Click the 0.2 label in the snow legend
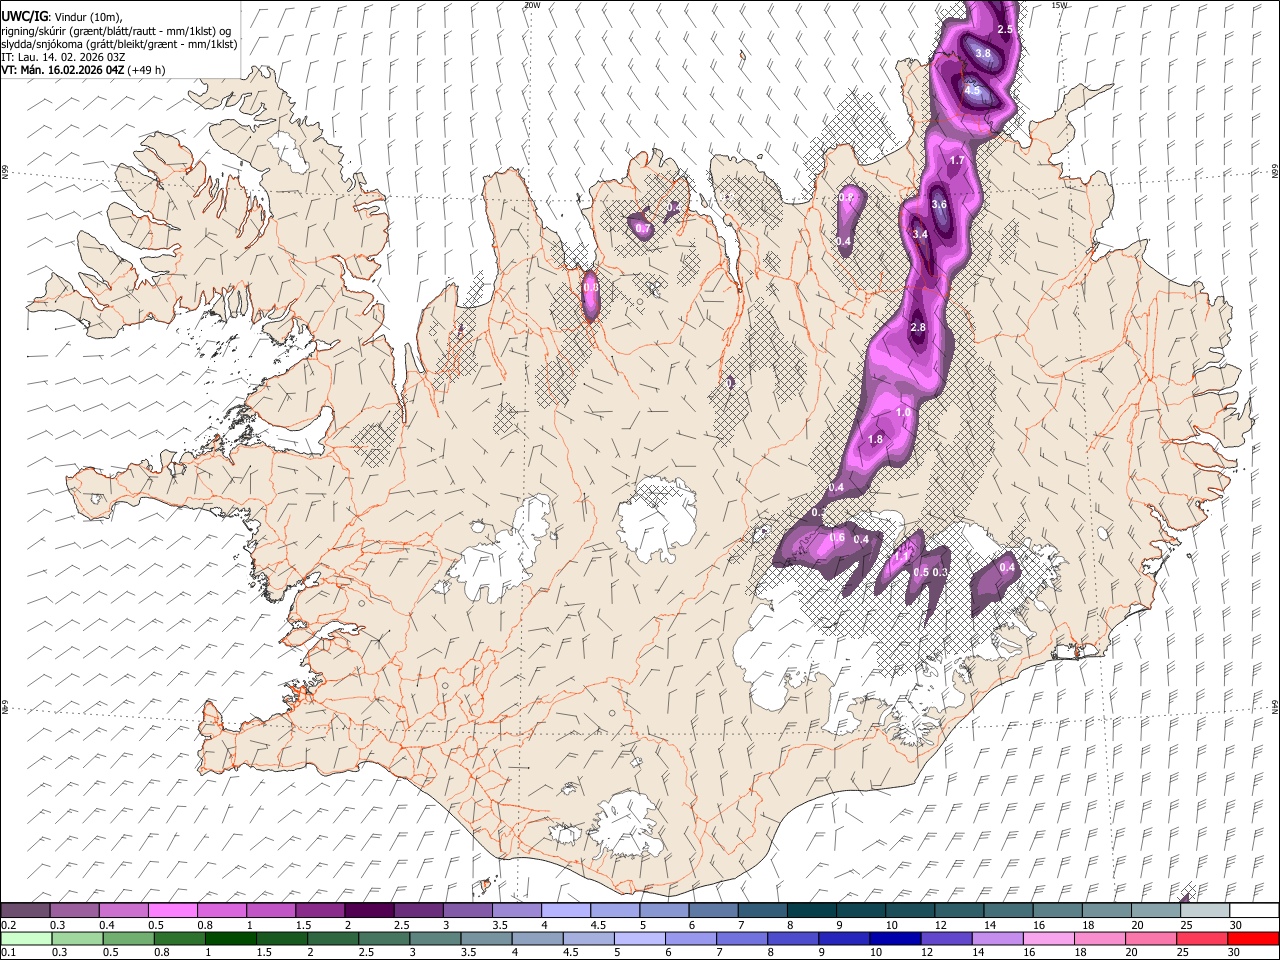Image resolution: width=1280 pixels, height=960 pixels. pyautogui.click(x=8, y=925)
